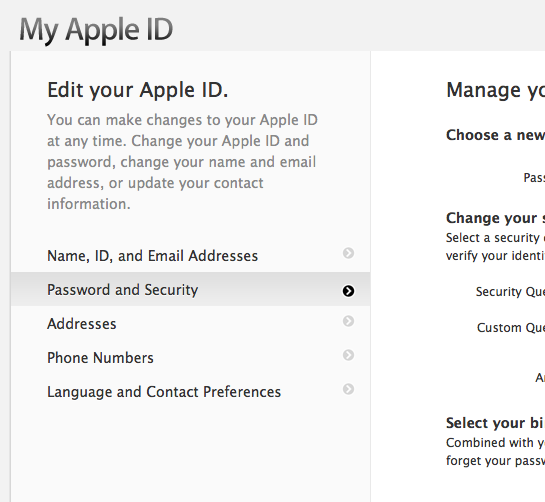Screen dimensions: 545x502
Task: Click the description paragraph about Apple ID changes
Action: click(182, 162)
